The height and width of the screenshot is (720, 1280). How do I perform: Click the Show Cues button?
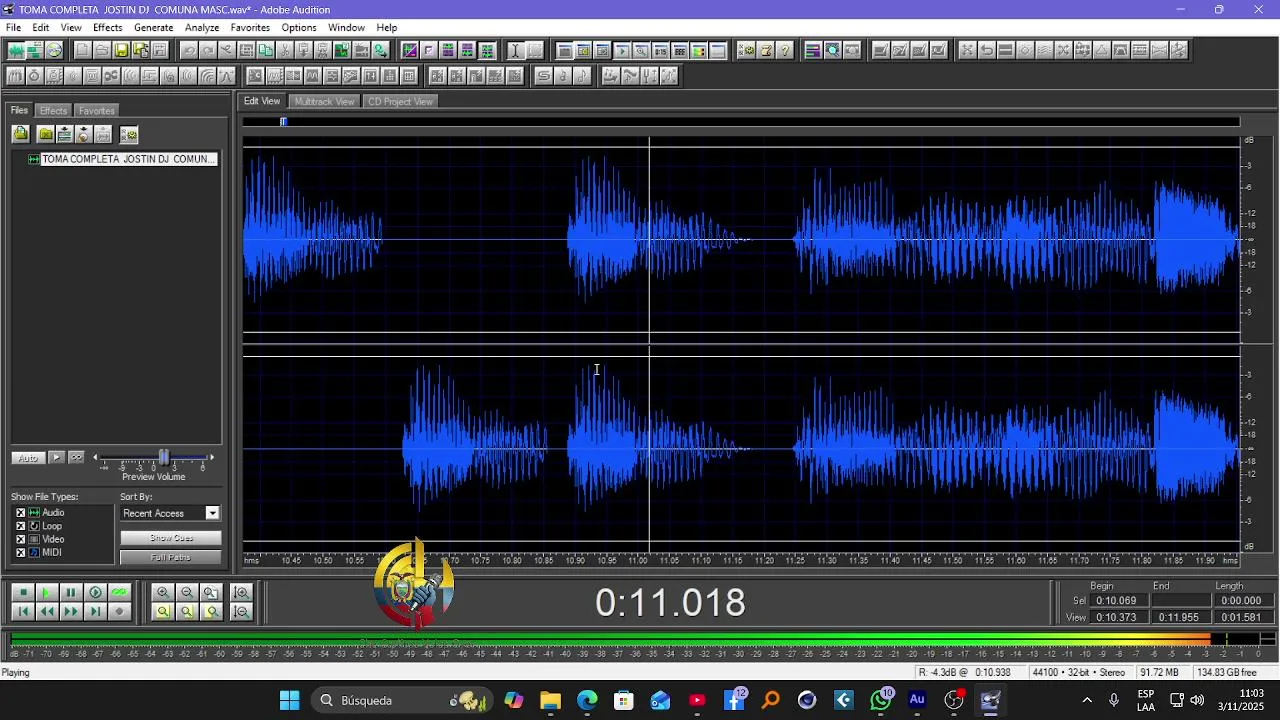(170, 538)
